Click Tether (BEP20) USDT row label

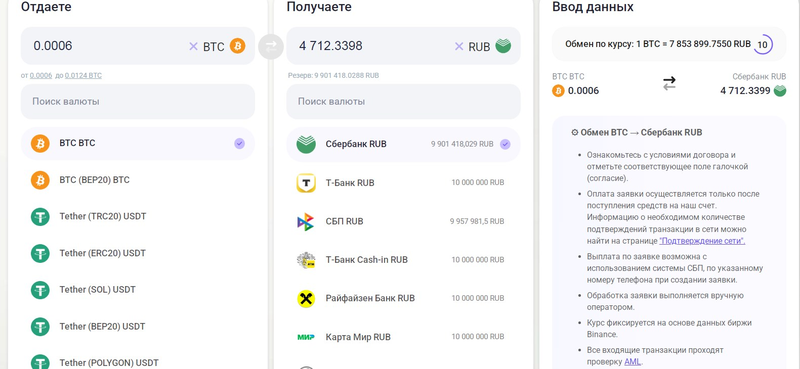pyautogui.click(x=103, y=327)
